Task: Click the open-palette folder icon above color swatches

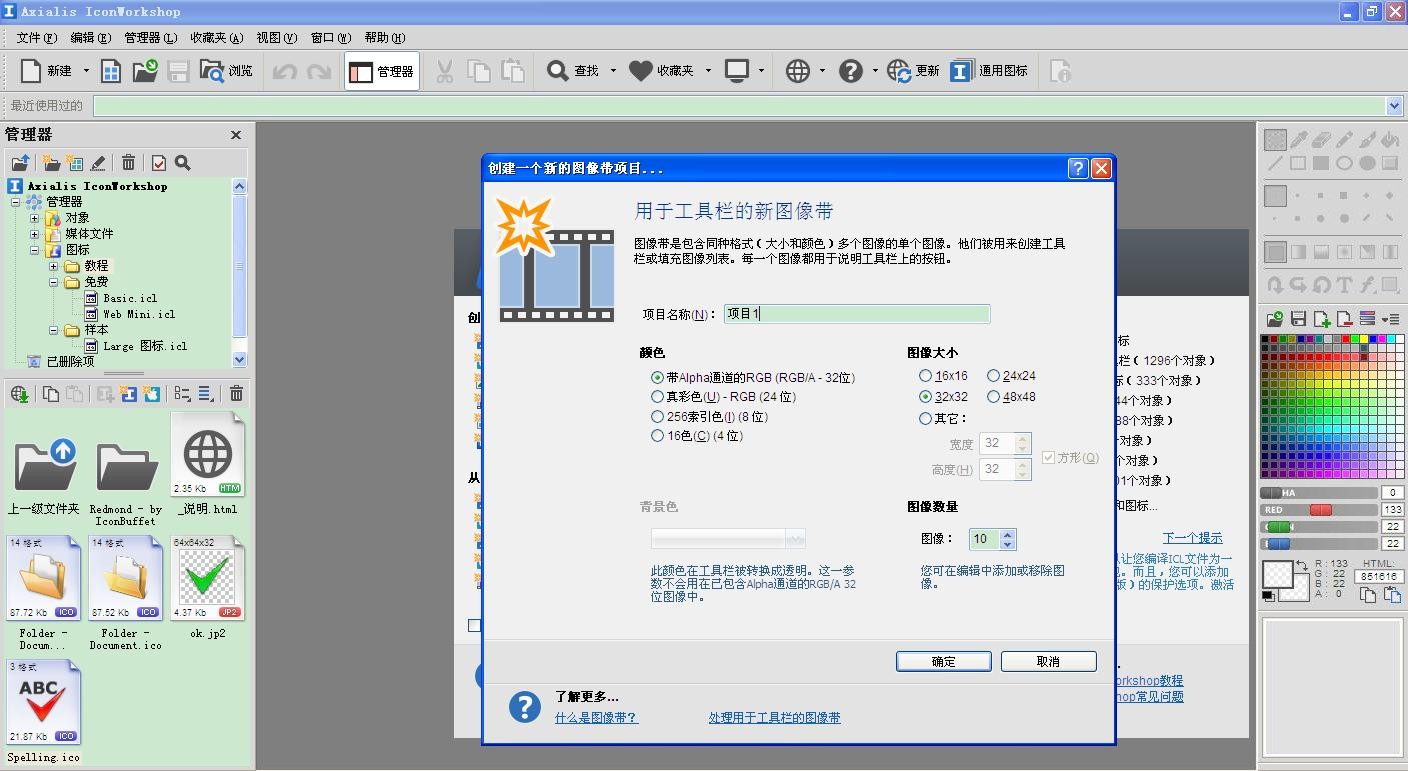Action: [x=1275, y=319]
